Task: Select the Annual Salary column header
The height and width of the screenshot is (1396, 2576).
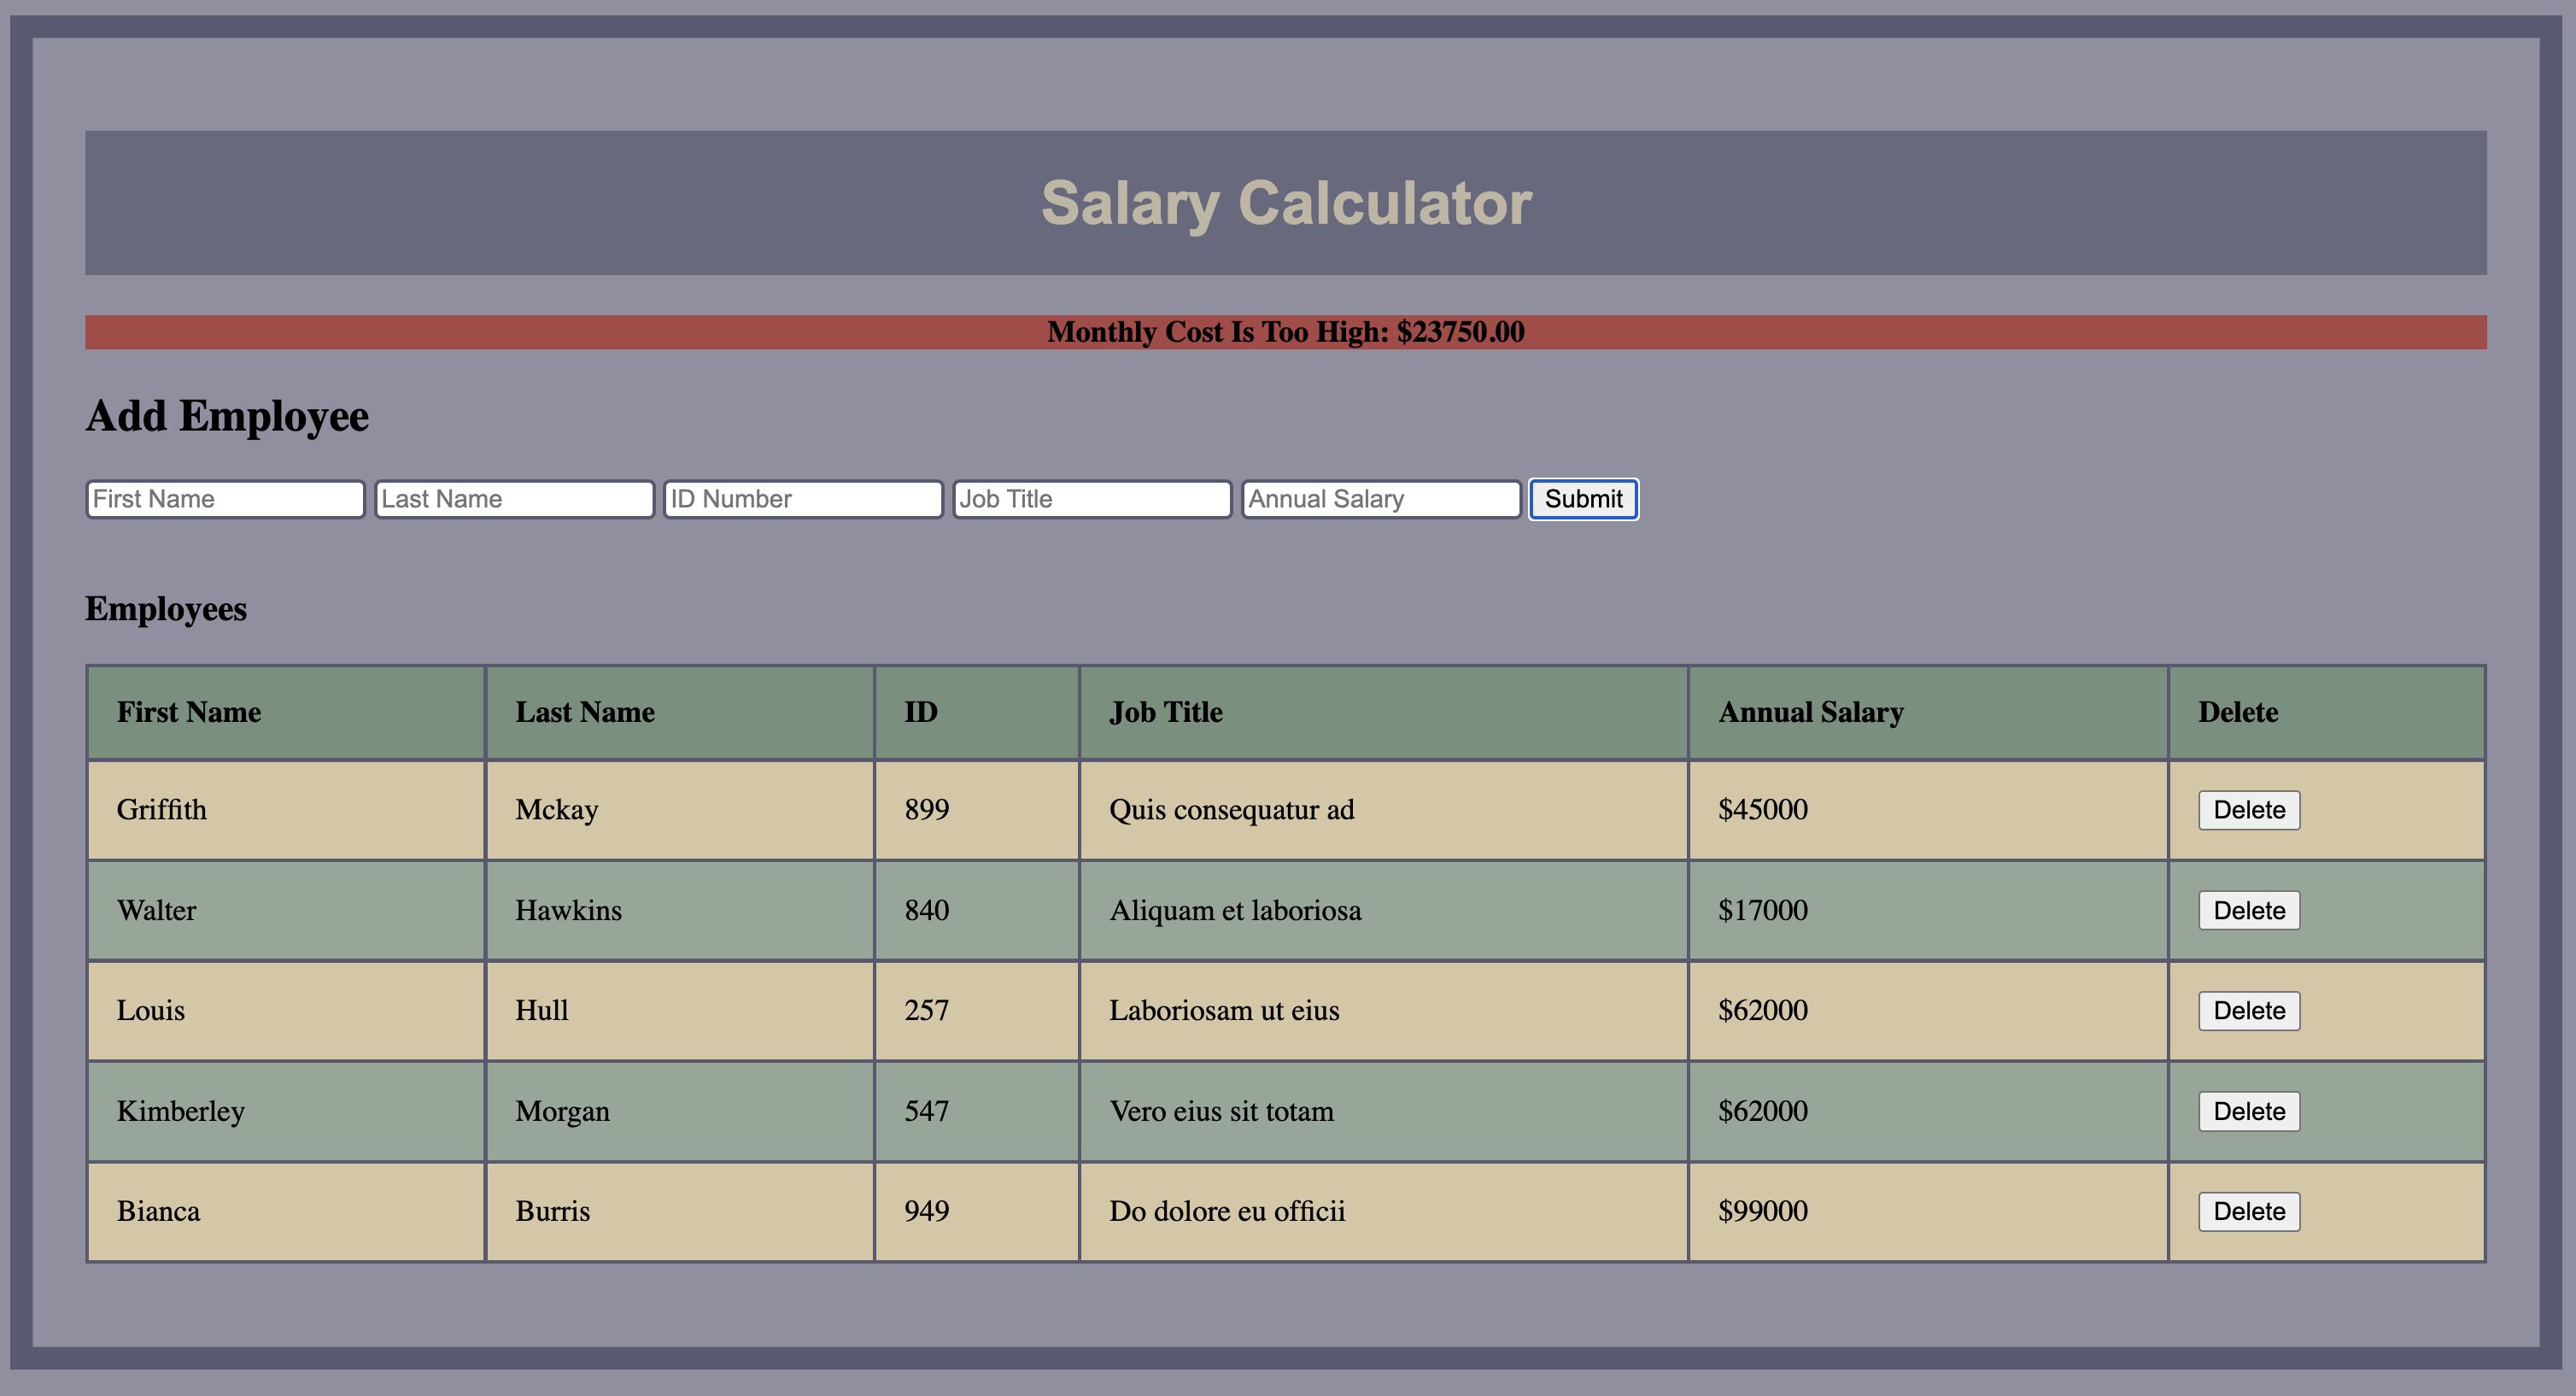Action: pos(1810,712)
